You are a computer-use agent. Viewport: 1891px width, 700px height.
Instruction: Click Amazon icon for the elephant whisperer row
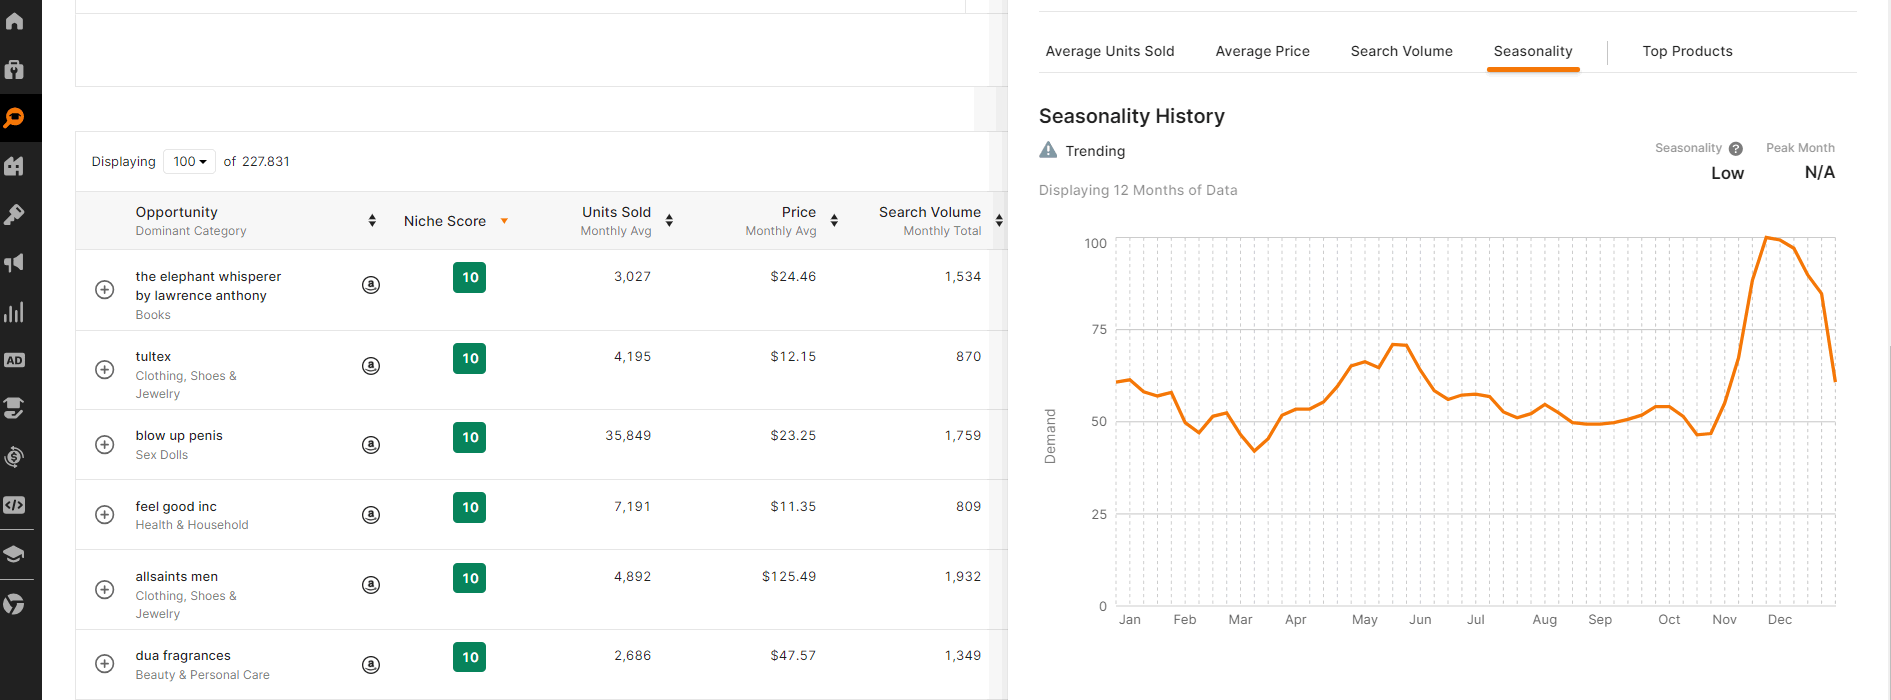click(x=371, y=285)
